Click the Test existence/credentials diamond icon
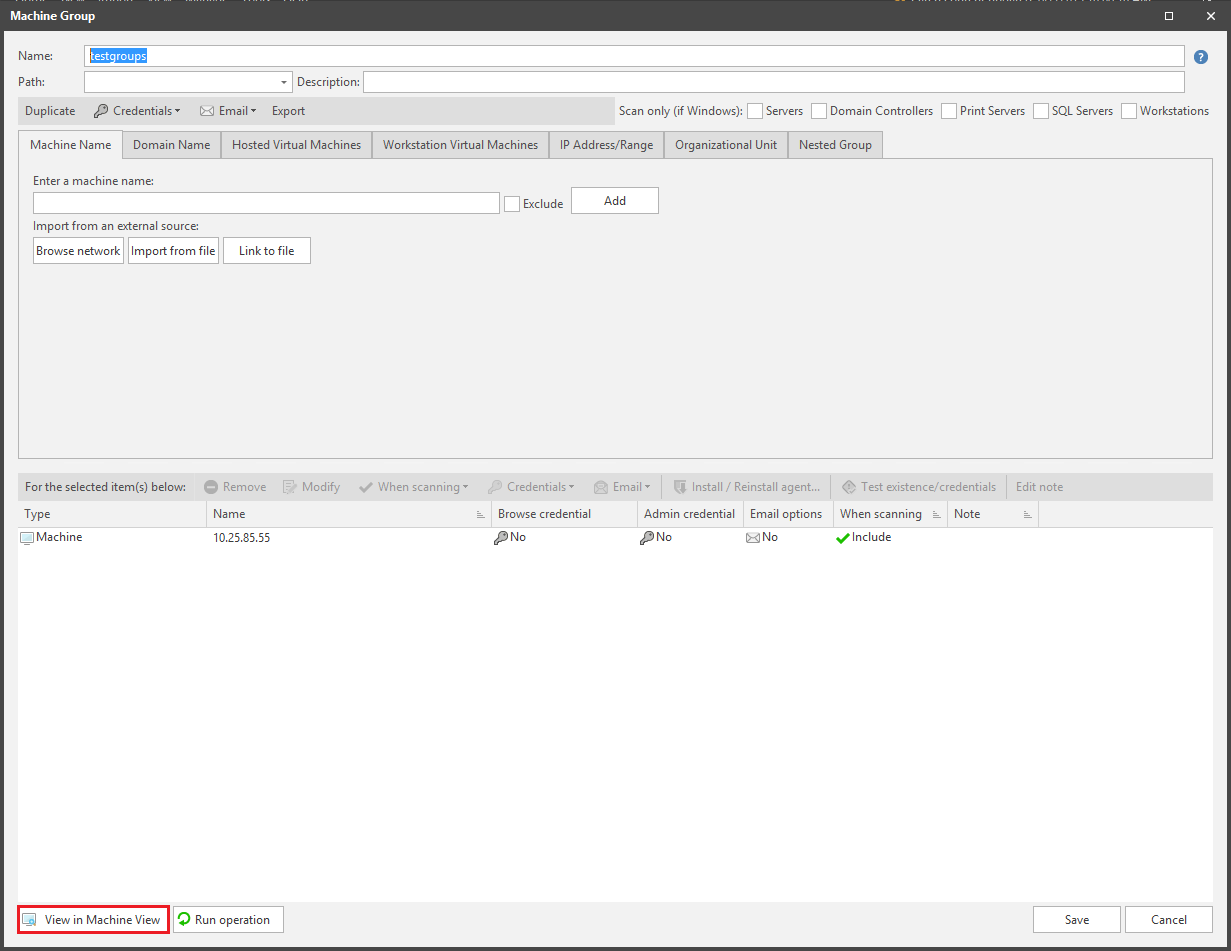1231x951 pixels. 848,487
